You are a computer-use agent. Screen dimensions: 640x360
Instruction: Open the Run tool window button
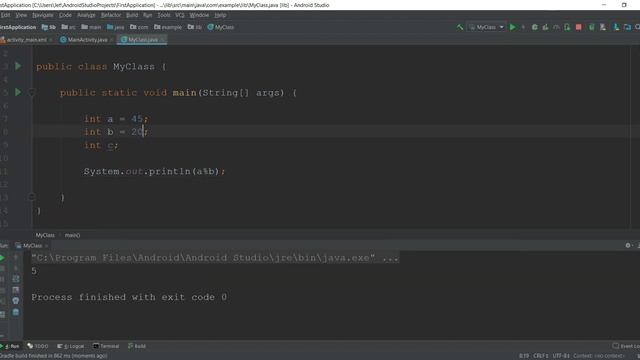coord(11,346)
